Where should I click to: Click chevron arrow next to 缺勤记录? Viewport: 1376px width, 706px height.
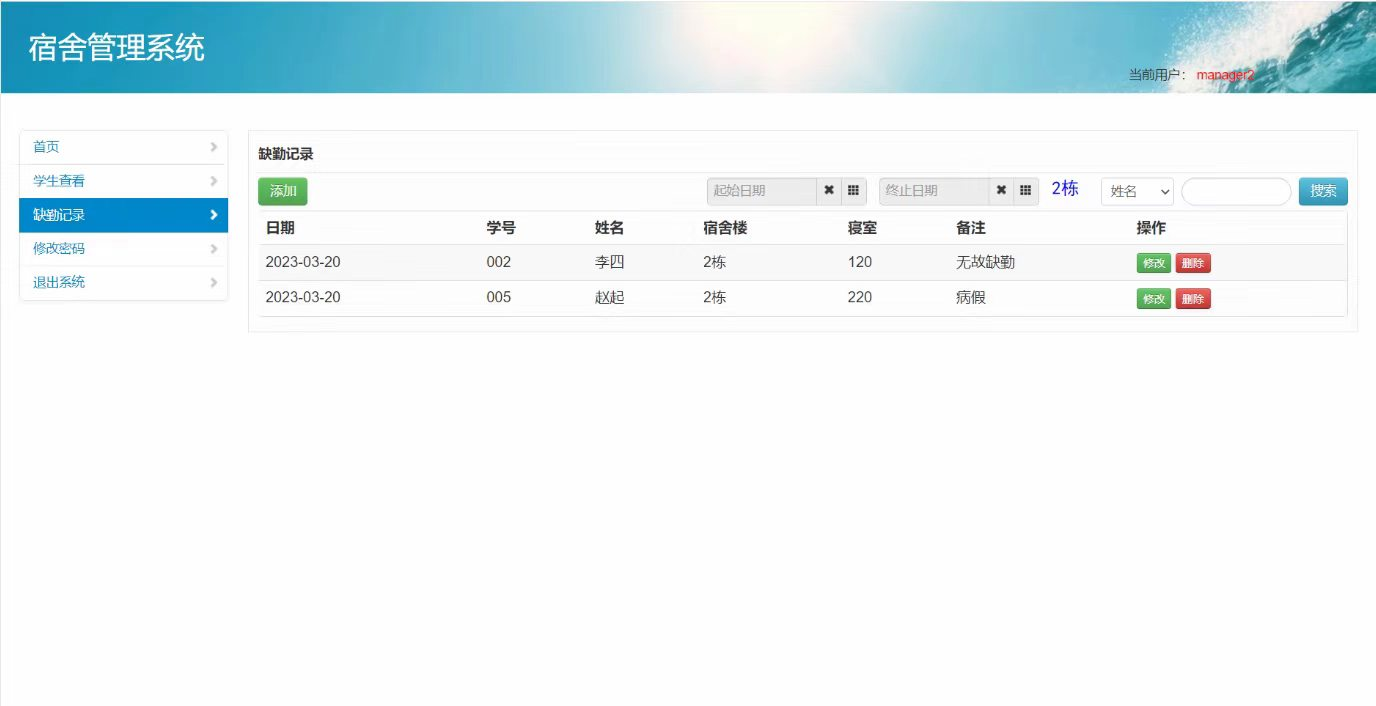pyautogui.click(x=213, y=215)
